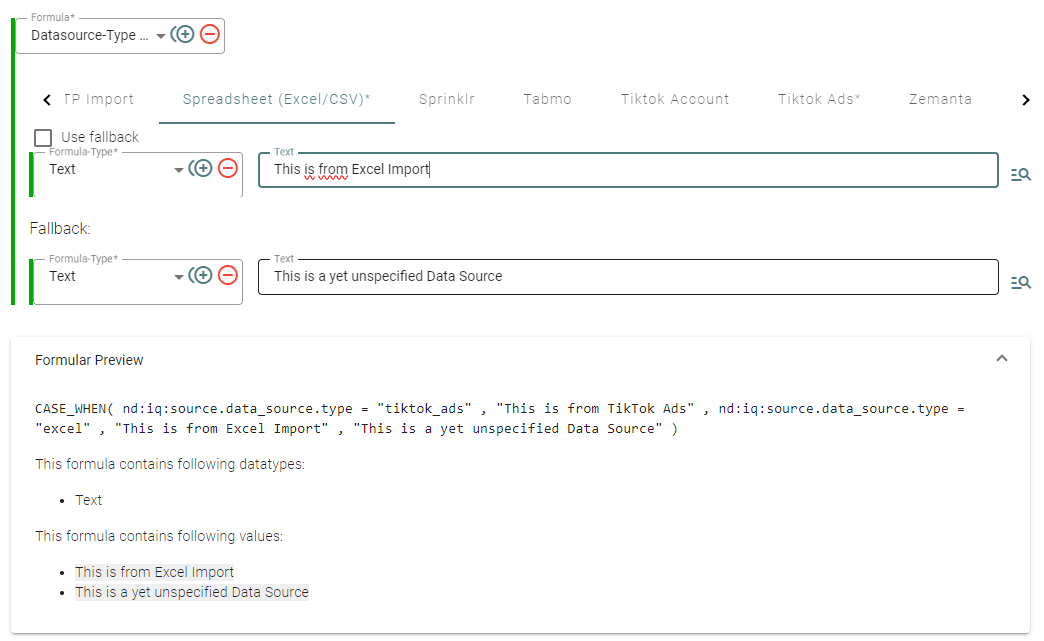Image resolution: width=1044 pixels, height=641 pixels.
Task: Click the CASE_WHEN formula preview text
Action: pos(499,419)
